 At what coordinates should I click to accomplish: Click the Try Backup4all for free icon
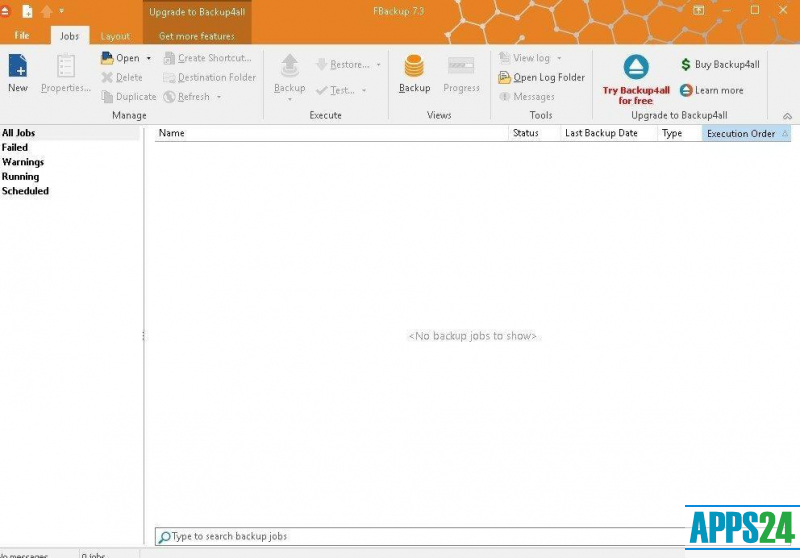tap(636, 67)
